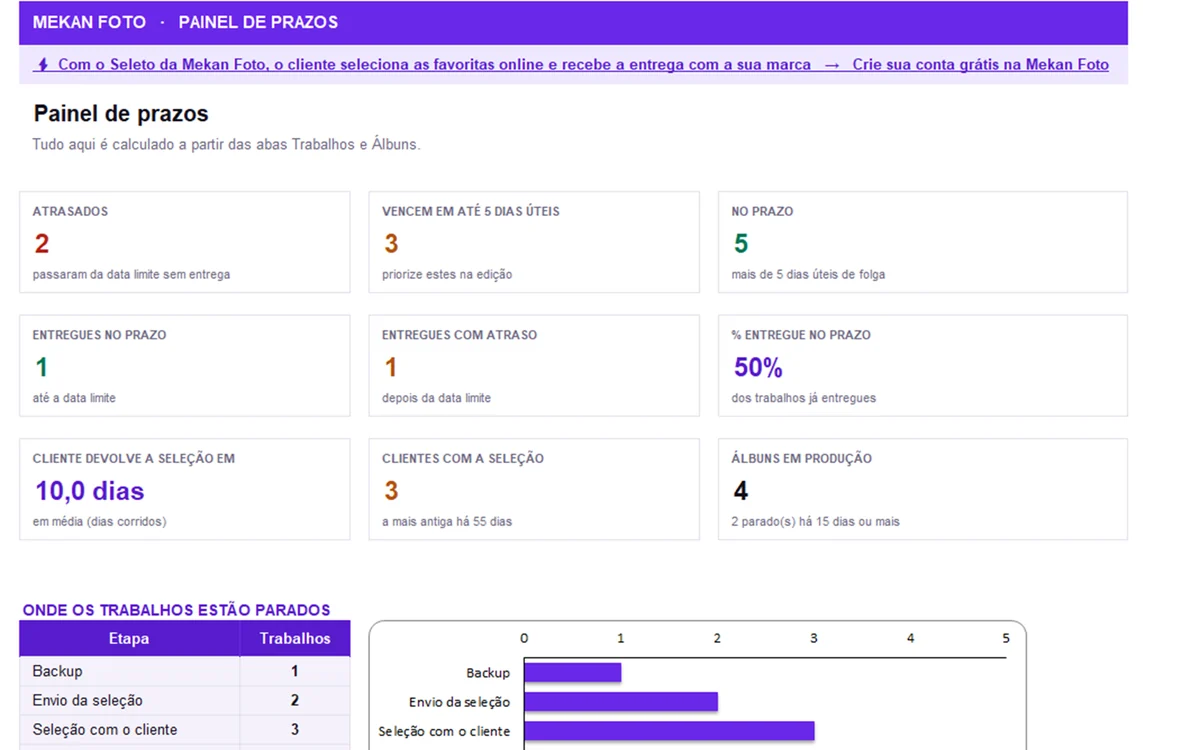Select the value 1 under Entregues com atraso
Screen dimensions: 1200x750
[391, 367]
